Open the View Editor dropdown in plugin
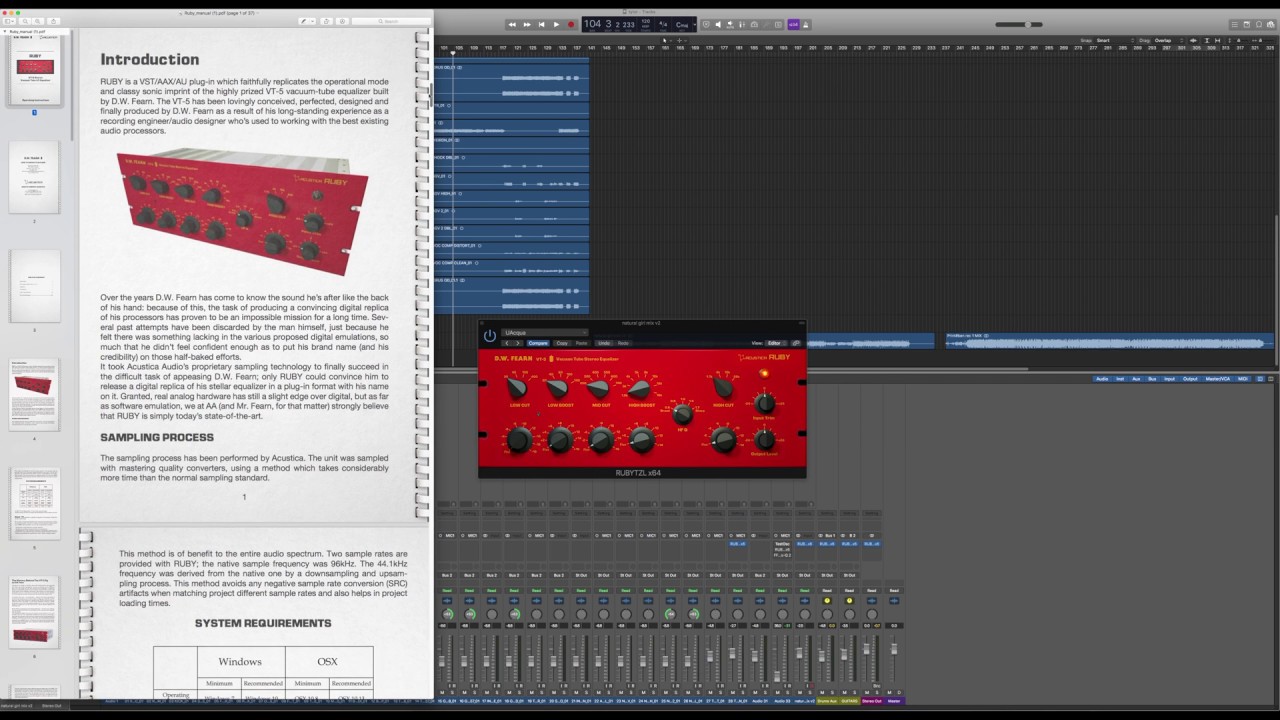Viewport: 1280px width, 720px height. pyautogui.click(x=776, y=343)
